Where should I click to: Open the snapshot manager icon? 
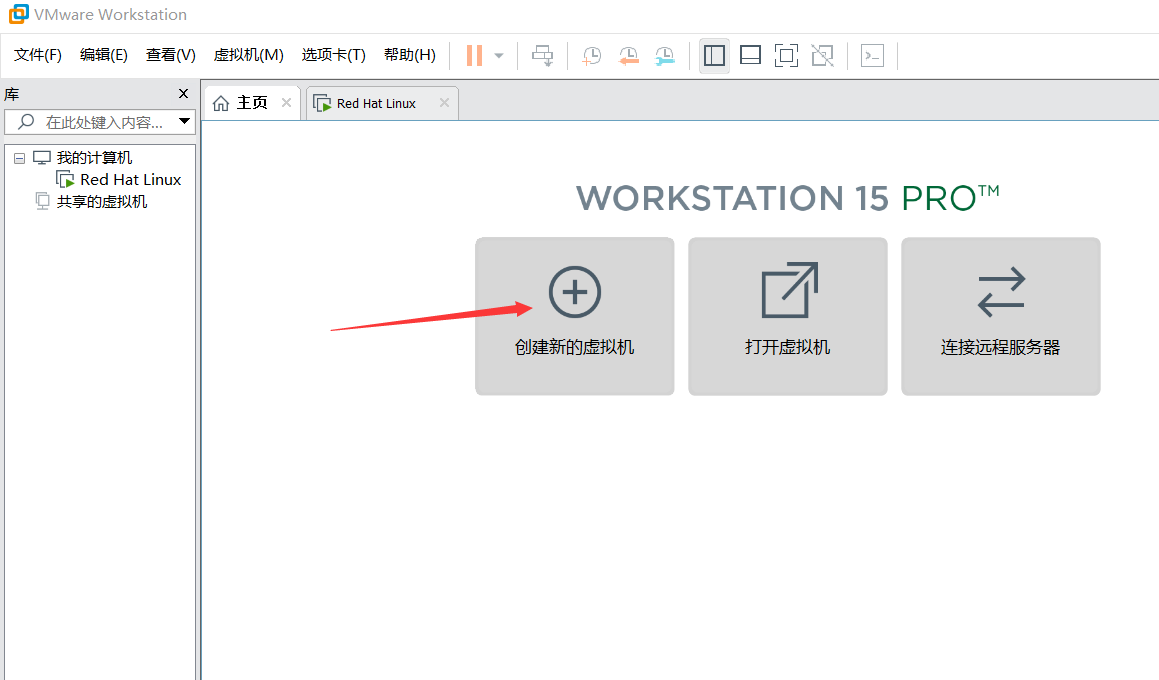(665, 55)
